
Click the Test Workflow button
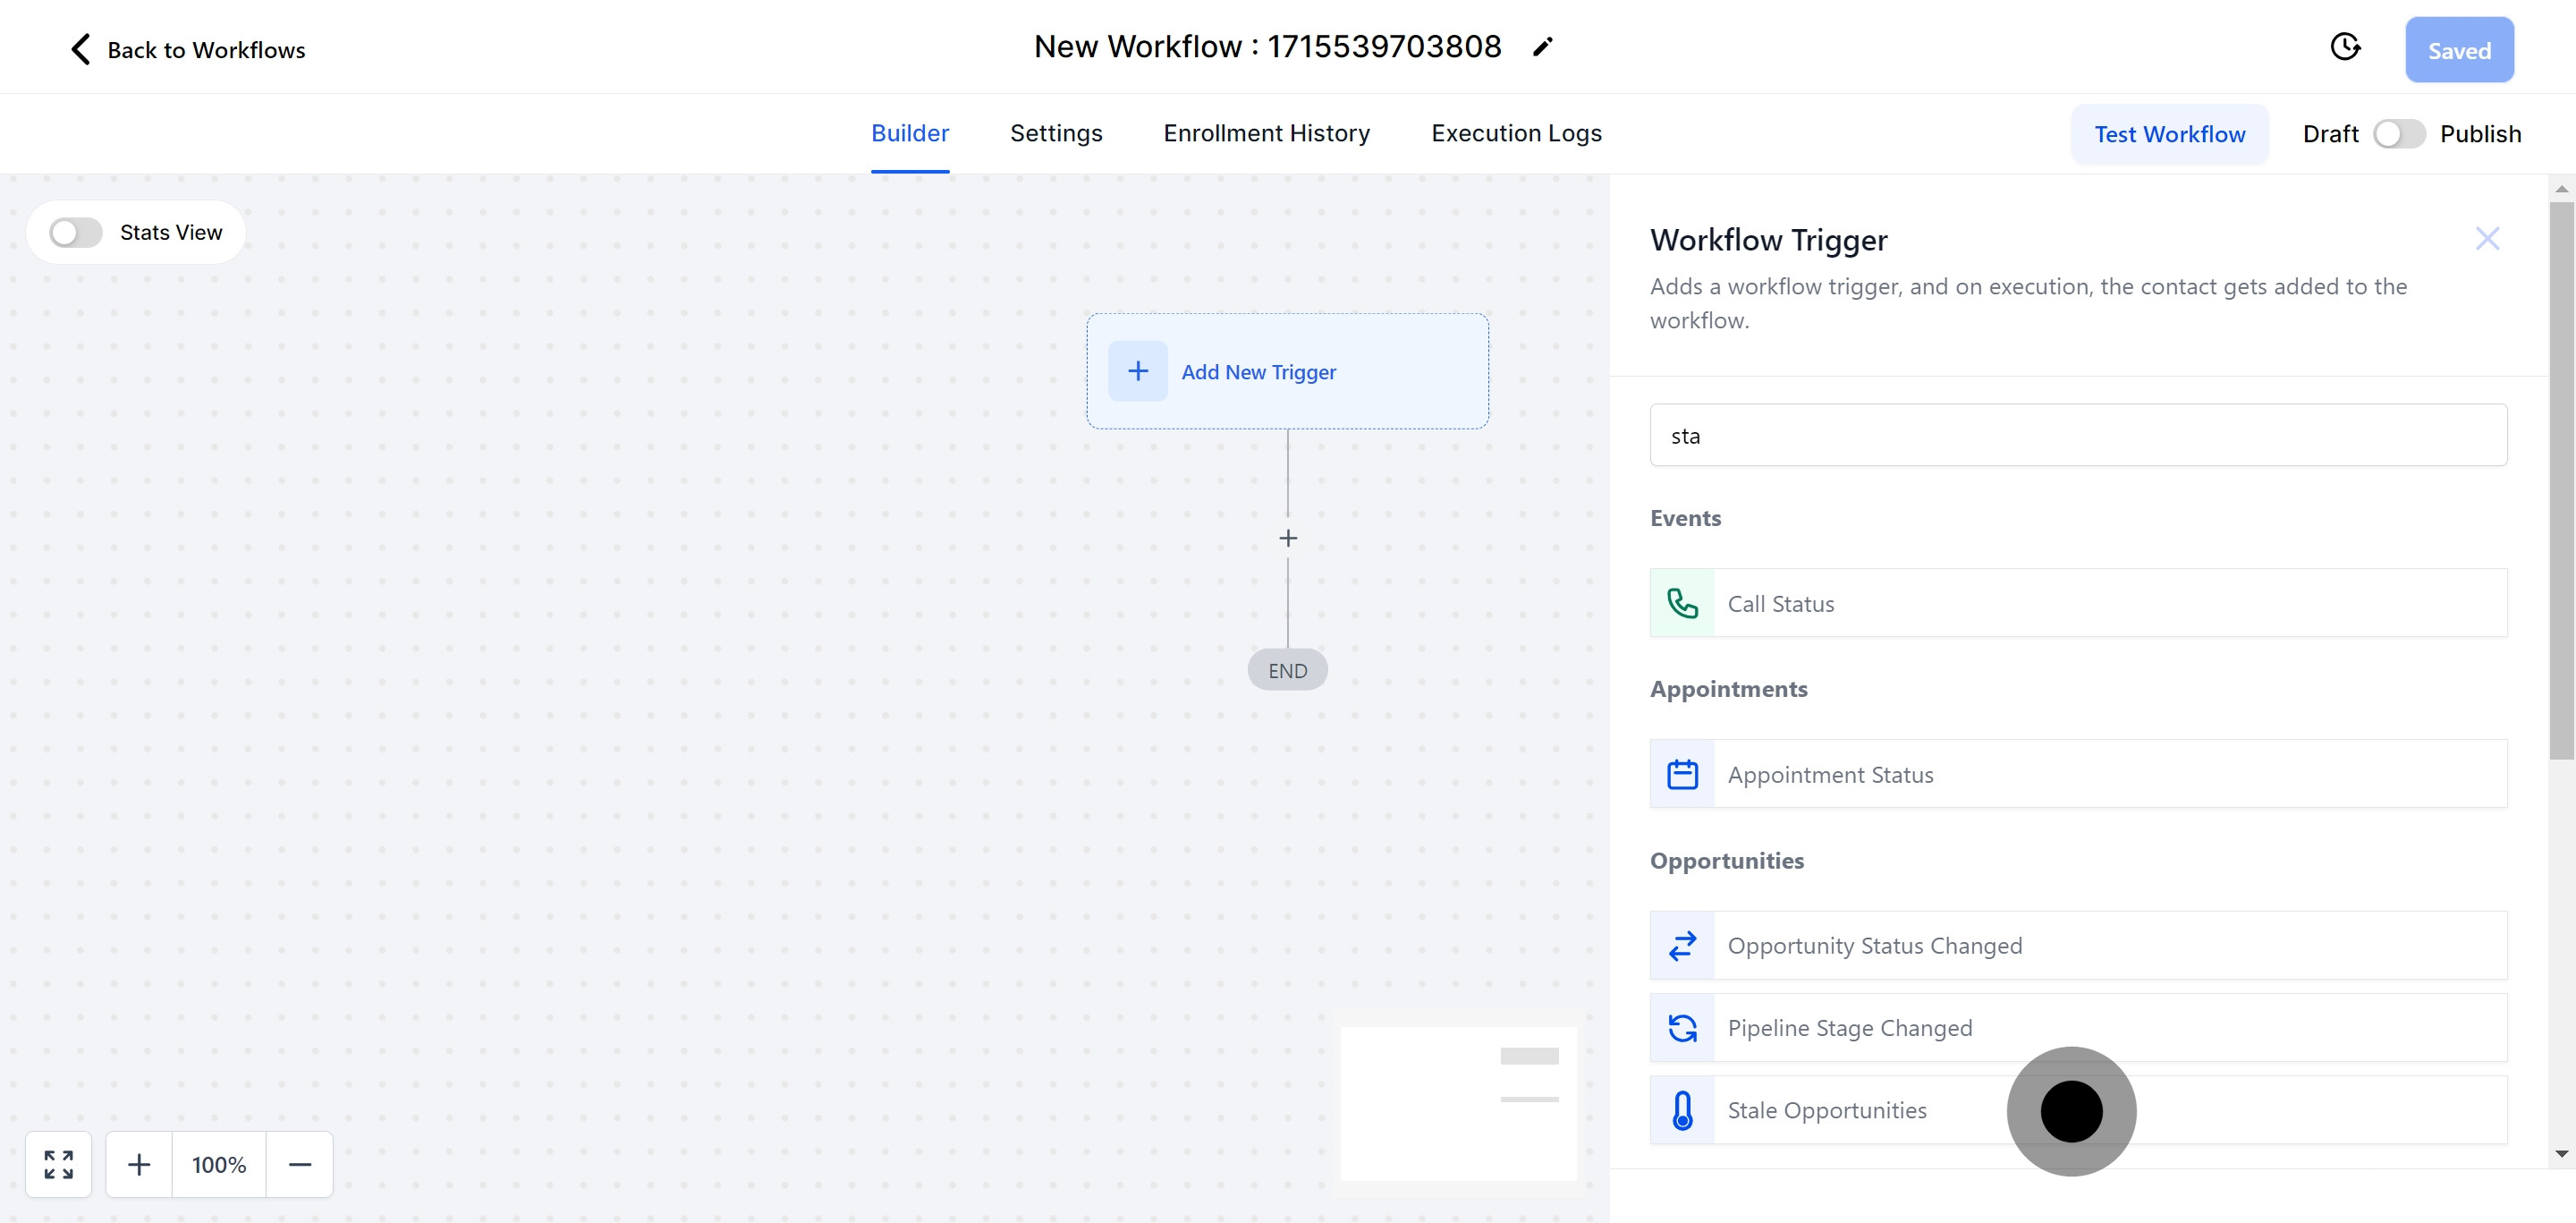(2169, 134)
